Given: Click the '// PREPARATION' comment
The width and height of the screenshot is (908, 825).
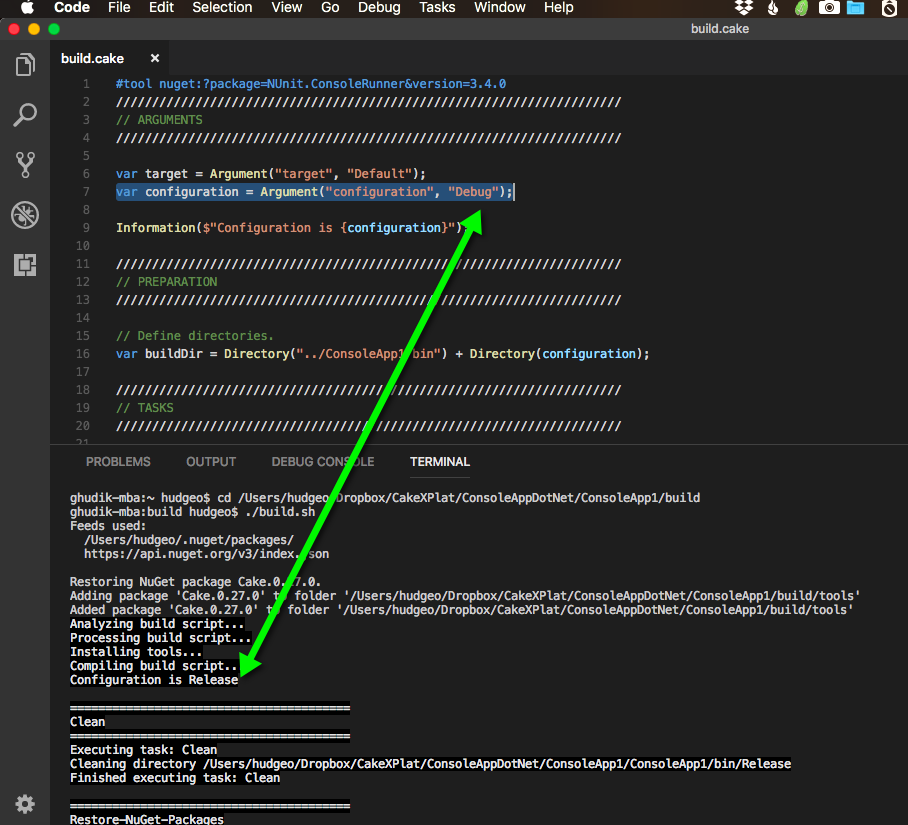Looking at the screenshot, I should pyautogui.click(x=167, y=282).
